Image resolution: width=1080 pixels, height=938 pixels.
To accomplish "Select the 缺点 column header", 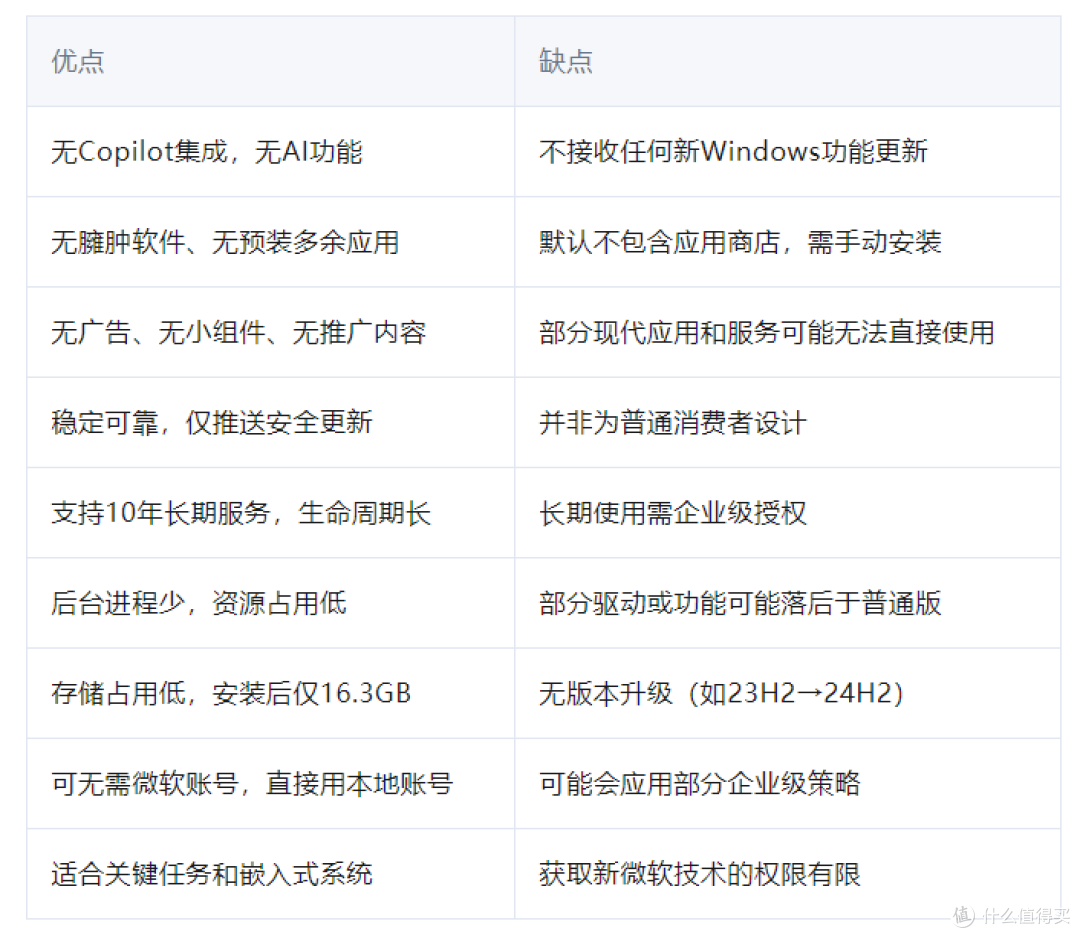I will coord(787,61).
